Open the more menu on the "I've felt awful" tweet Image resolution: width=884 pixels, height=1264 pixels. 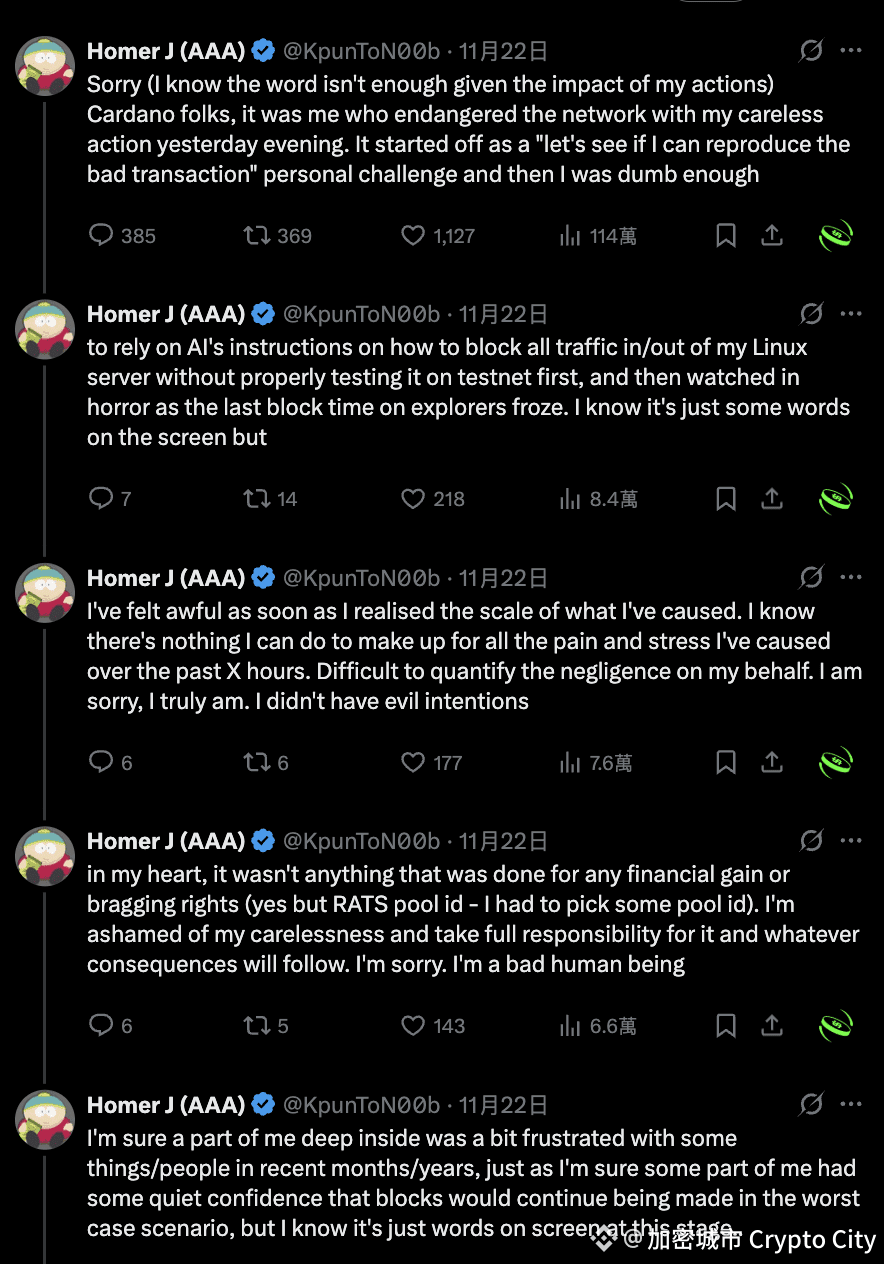[851, 577]
